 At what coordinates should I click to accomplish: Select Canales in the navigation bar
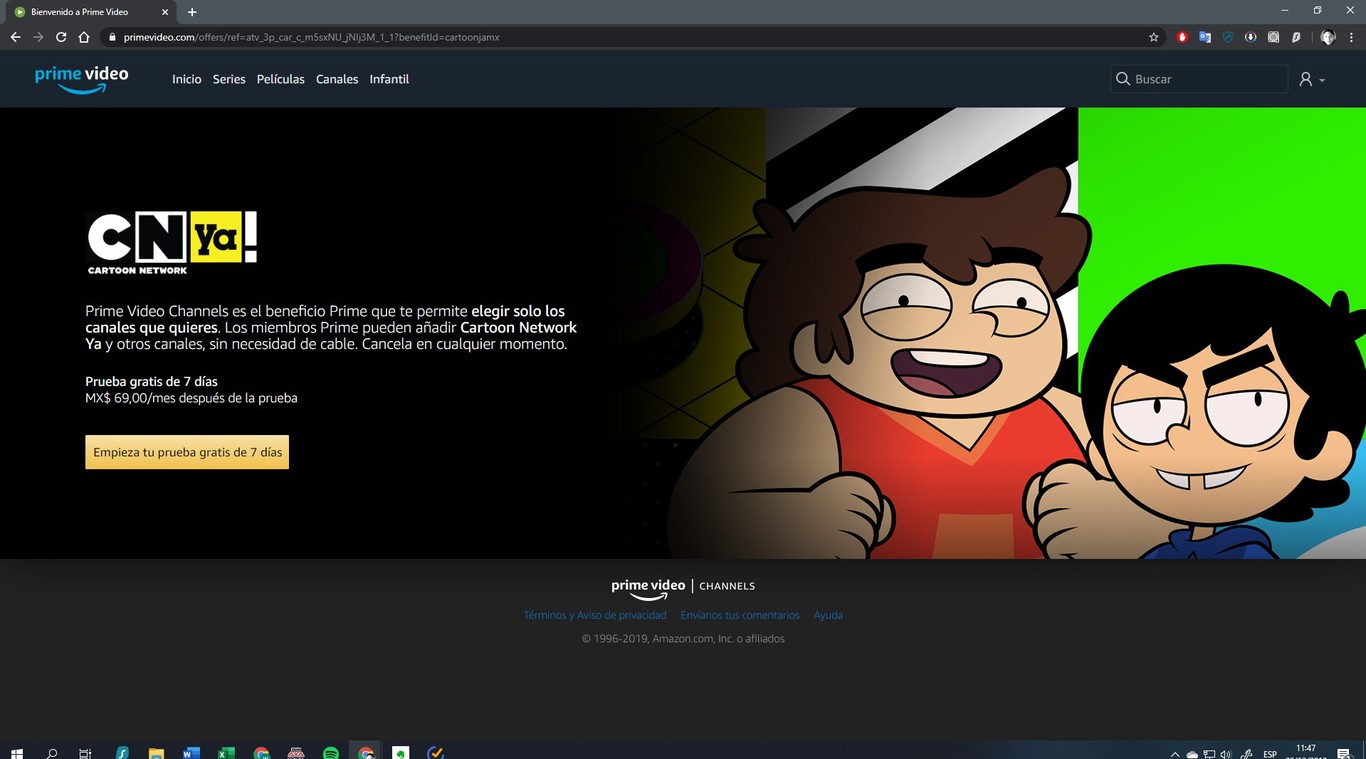(337, 79)
